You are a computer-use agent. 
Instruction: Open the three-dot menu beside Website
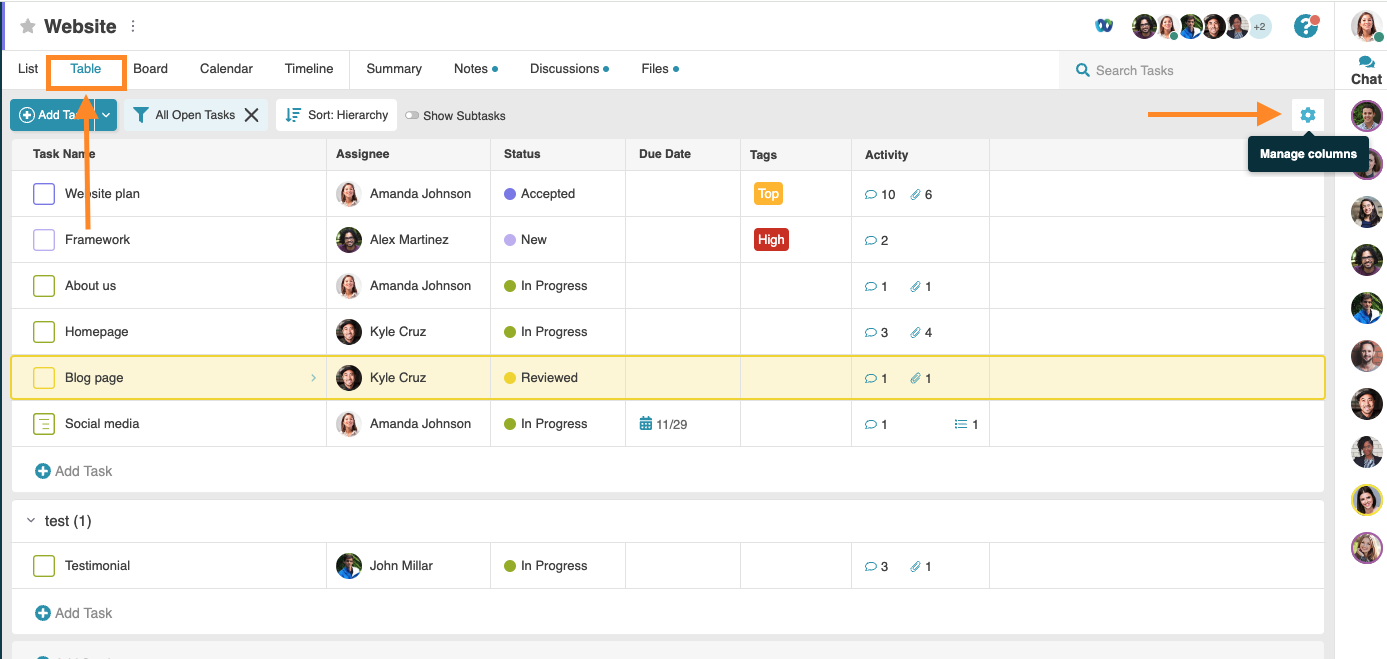coord(132,25)
